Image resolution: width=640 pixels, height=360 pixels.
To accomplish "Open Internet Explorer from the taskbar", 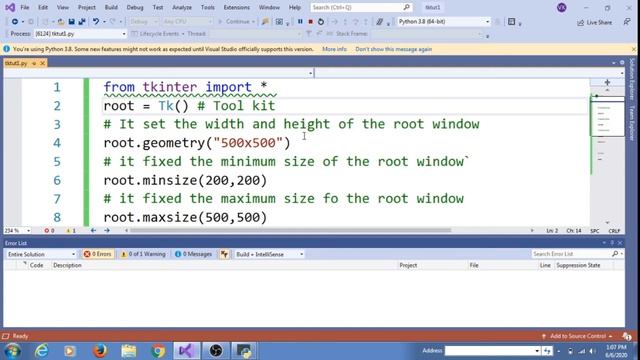I will tap(41, 351).
